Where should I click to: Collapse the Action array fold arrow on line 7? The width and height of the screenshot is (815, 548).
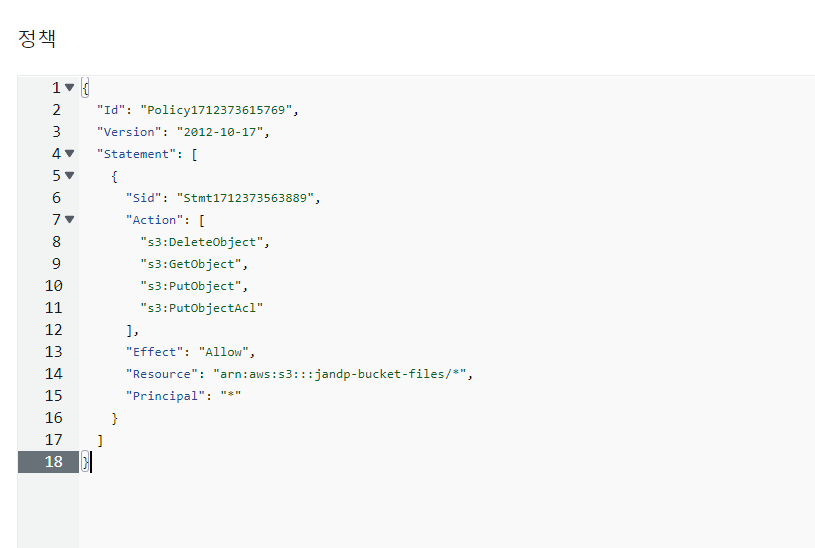pyautogui.click(x=70, y=219)
